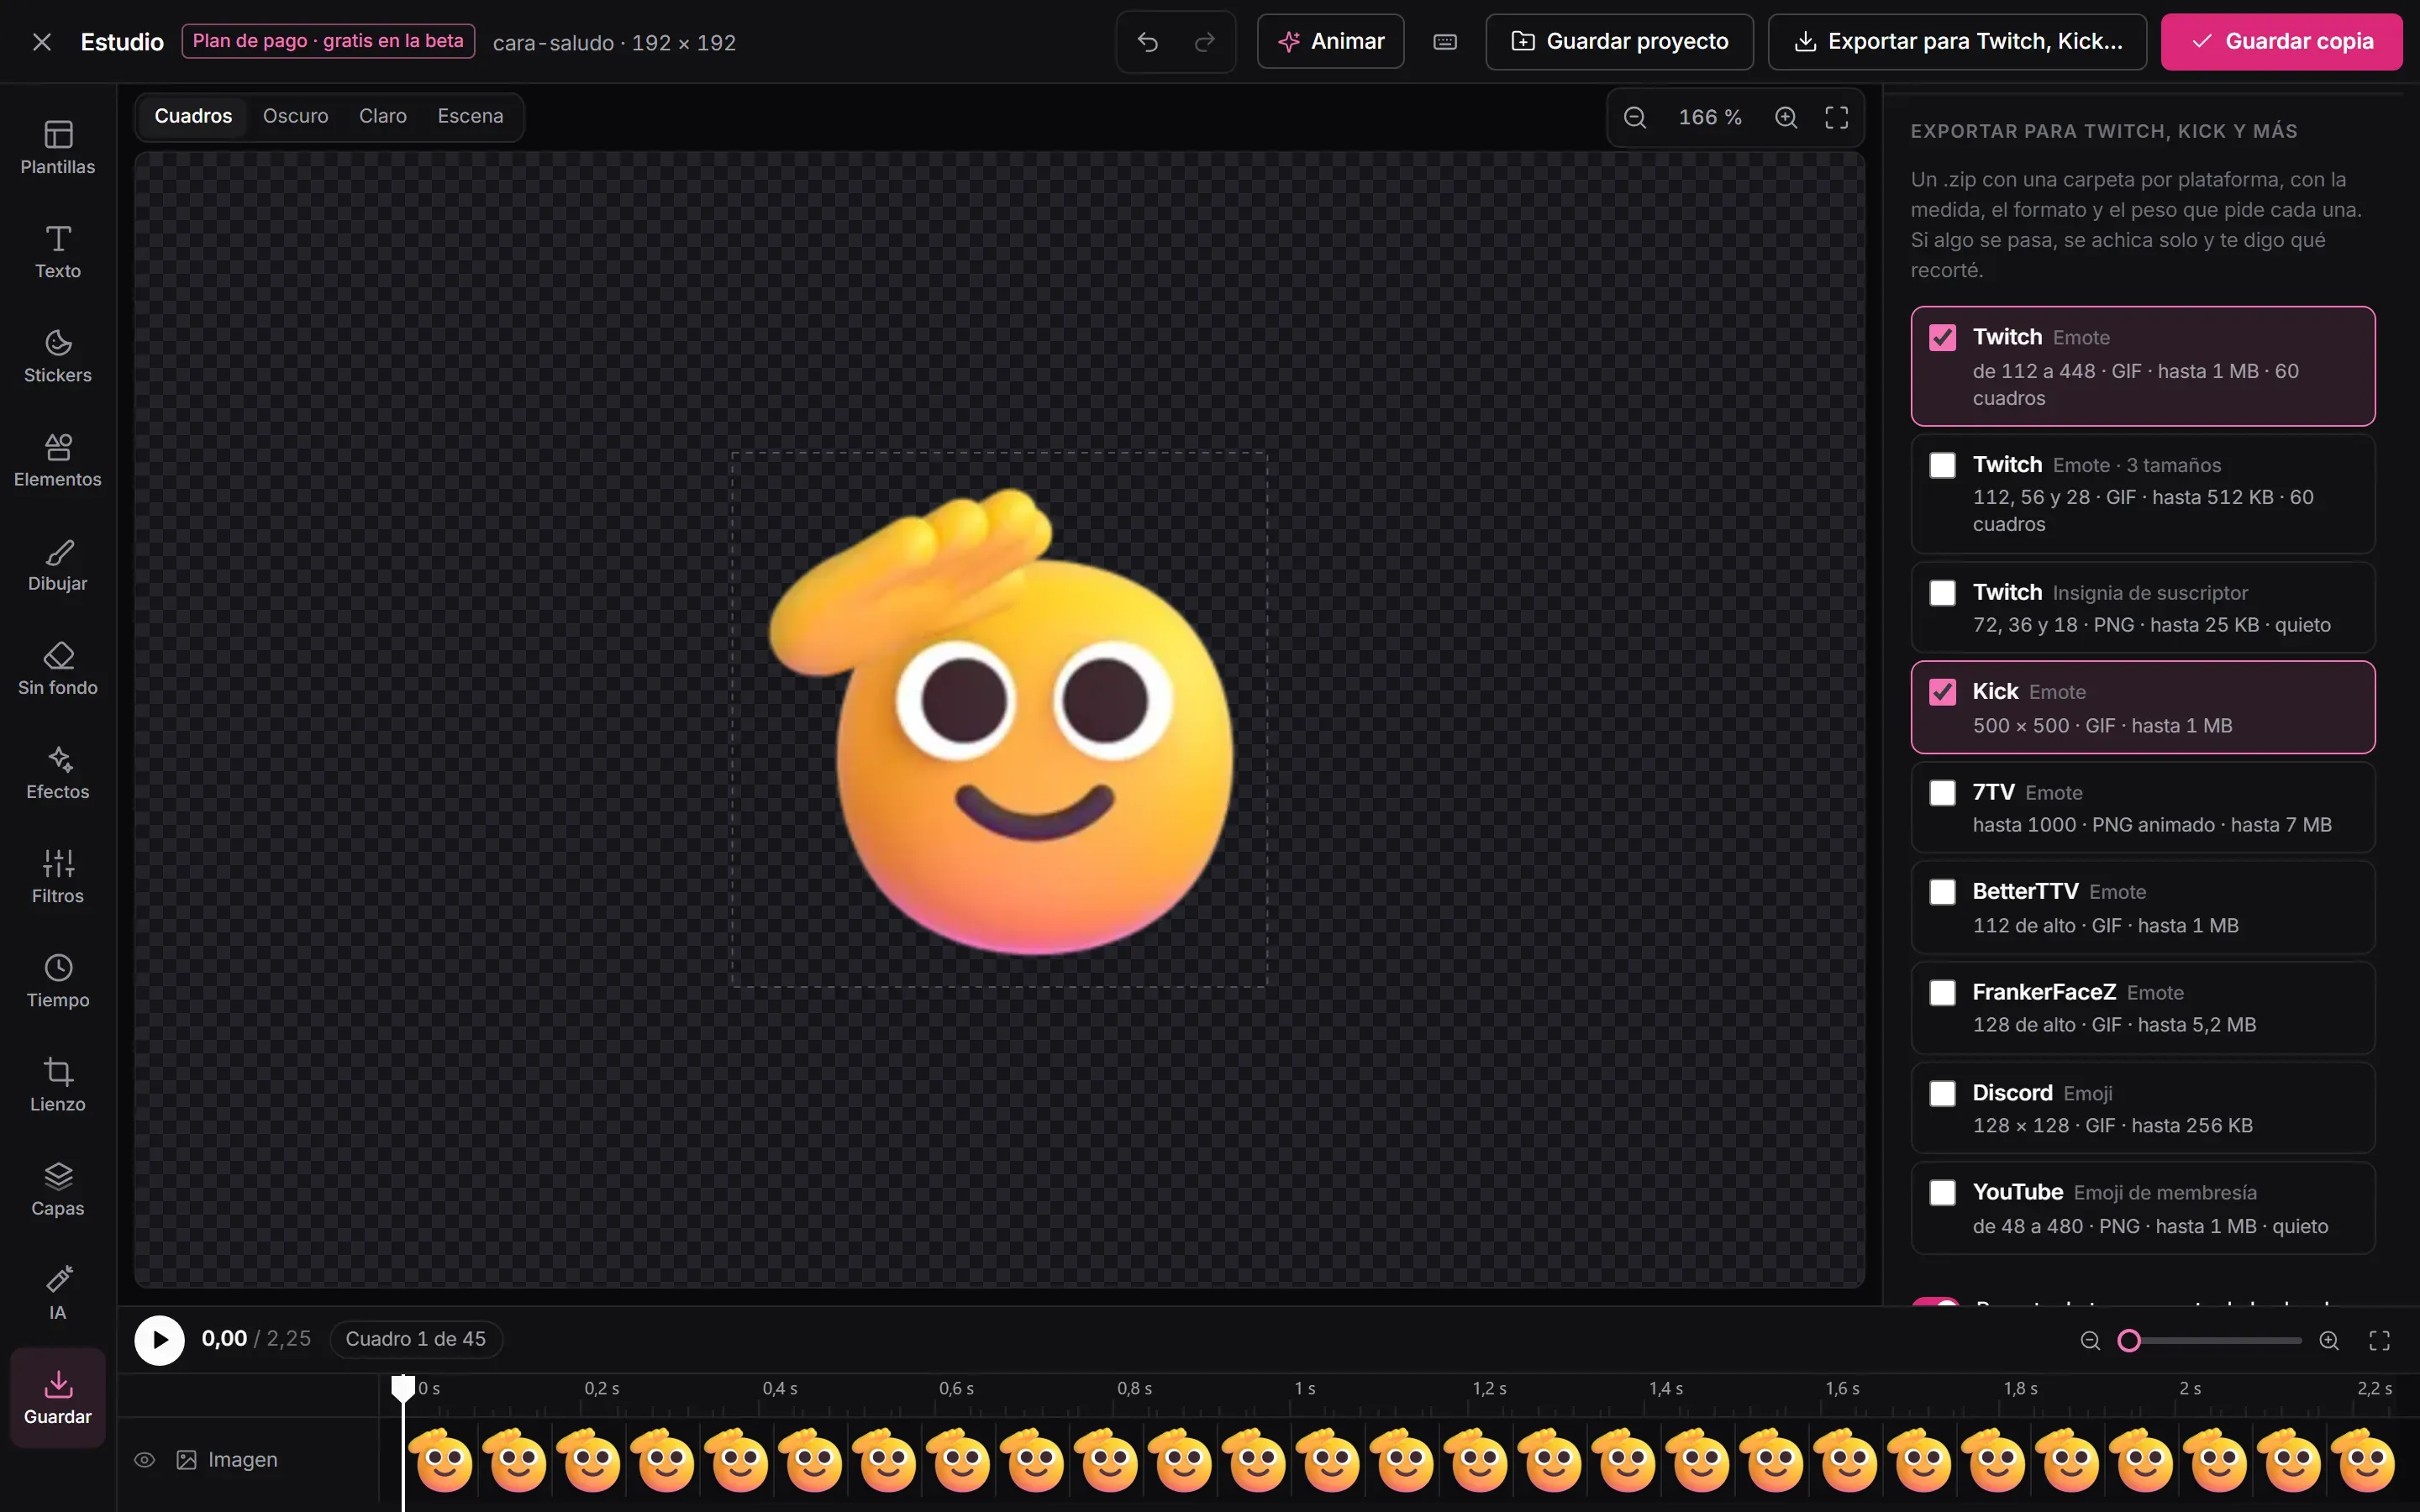Check the FrankerFaceZ Emote option

(1942, 993)
